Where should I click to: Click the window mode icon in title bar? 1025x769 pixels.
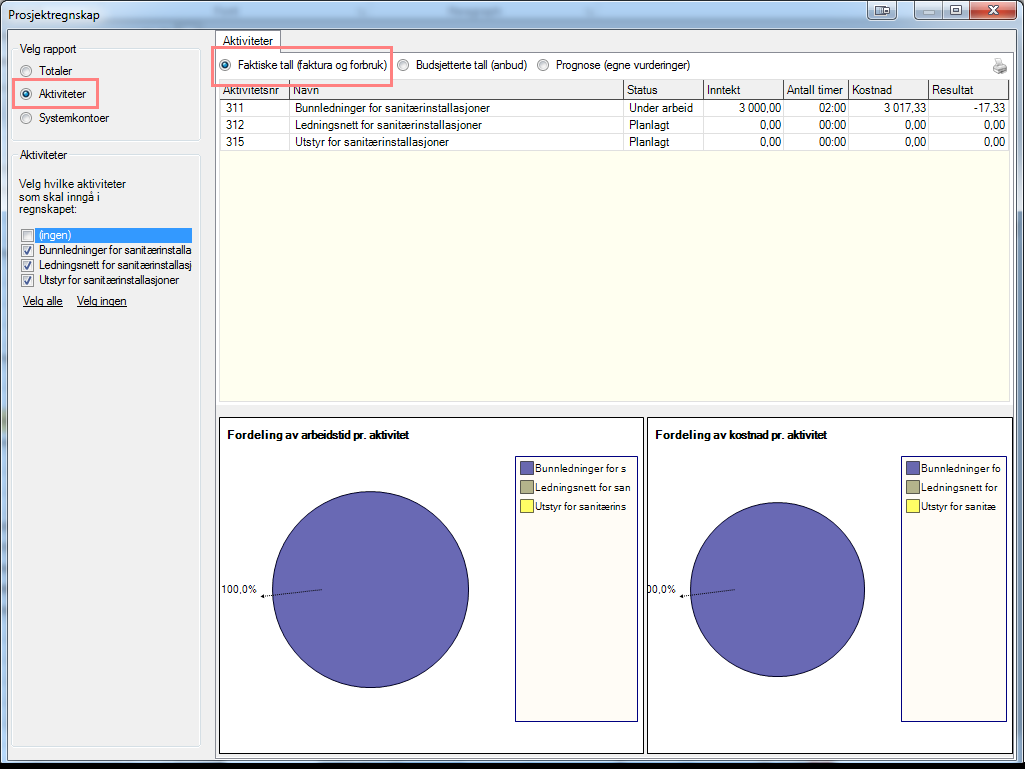coord(882,10)
